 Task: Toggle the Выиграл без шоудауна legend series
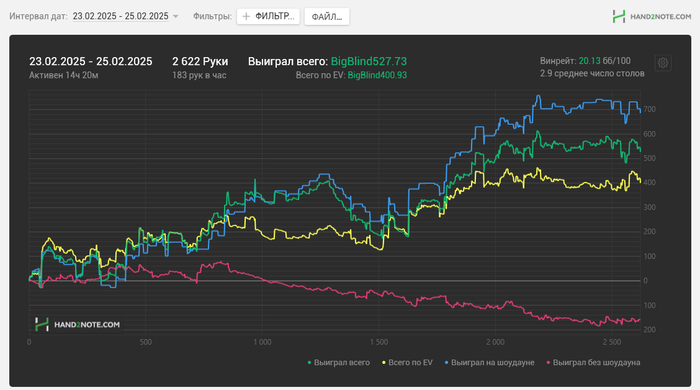593,362
